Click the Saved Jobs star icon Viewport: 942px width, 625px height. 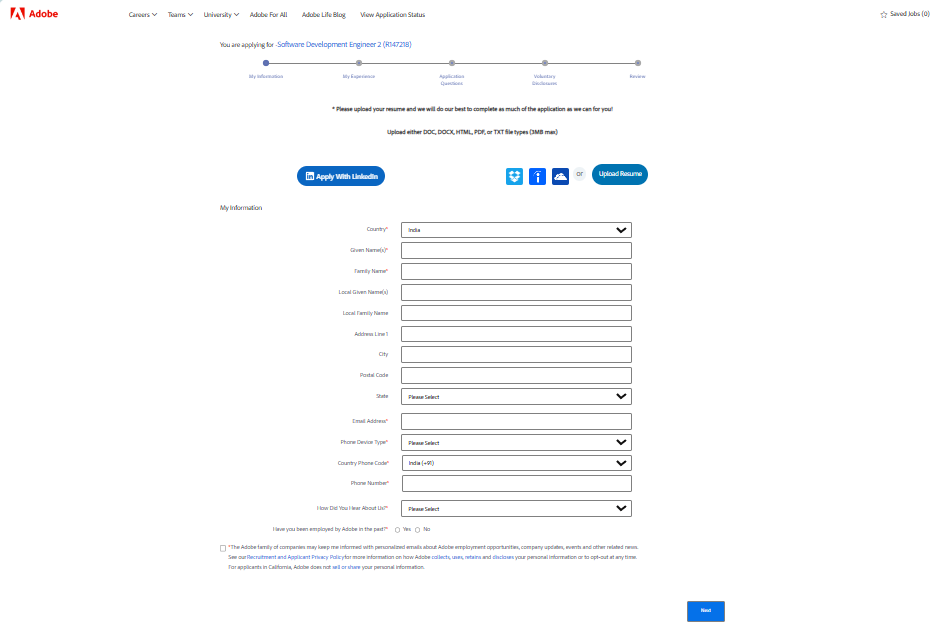(883, 15)
